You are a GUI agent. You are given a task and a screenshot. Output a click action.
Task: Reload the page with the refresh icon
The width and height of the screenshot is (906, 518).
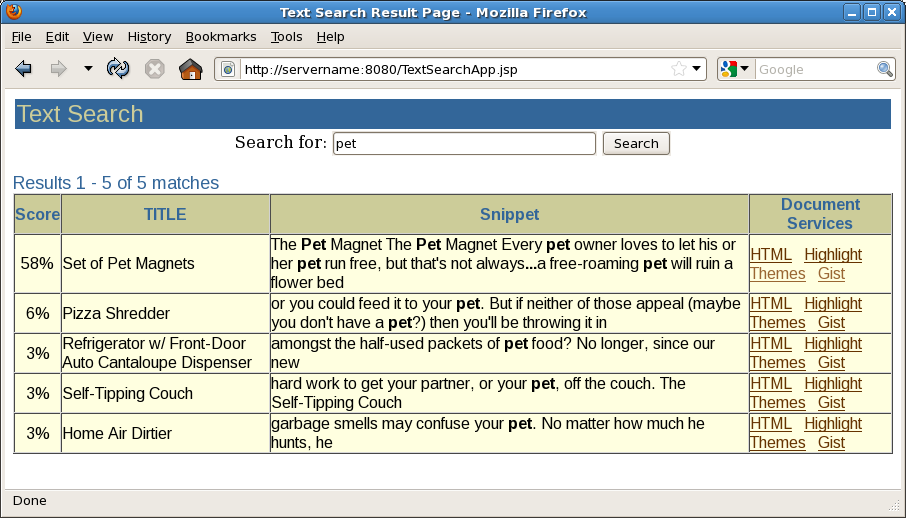(118, 69)
